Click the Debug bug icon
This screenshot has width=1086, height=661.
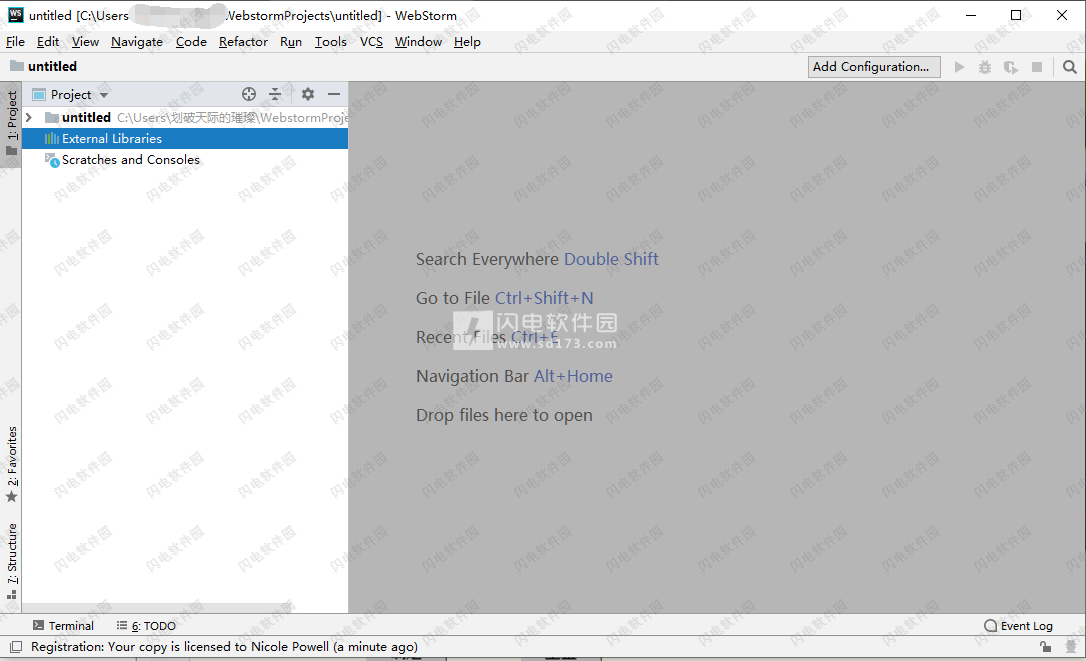[x=985, y=67]
